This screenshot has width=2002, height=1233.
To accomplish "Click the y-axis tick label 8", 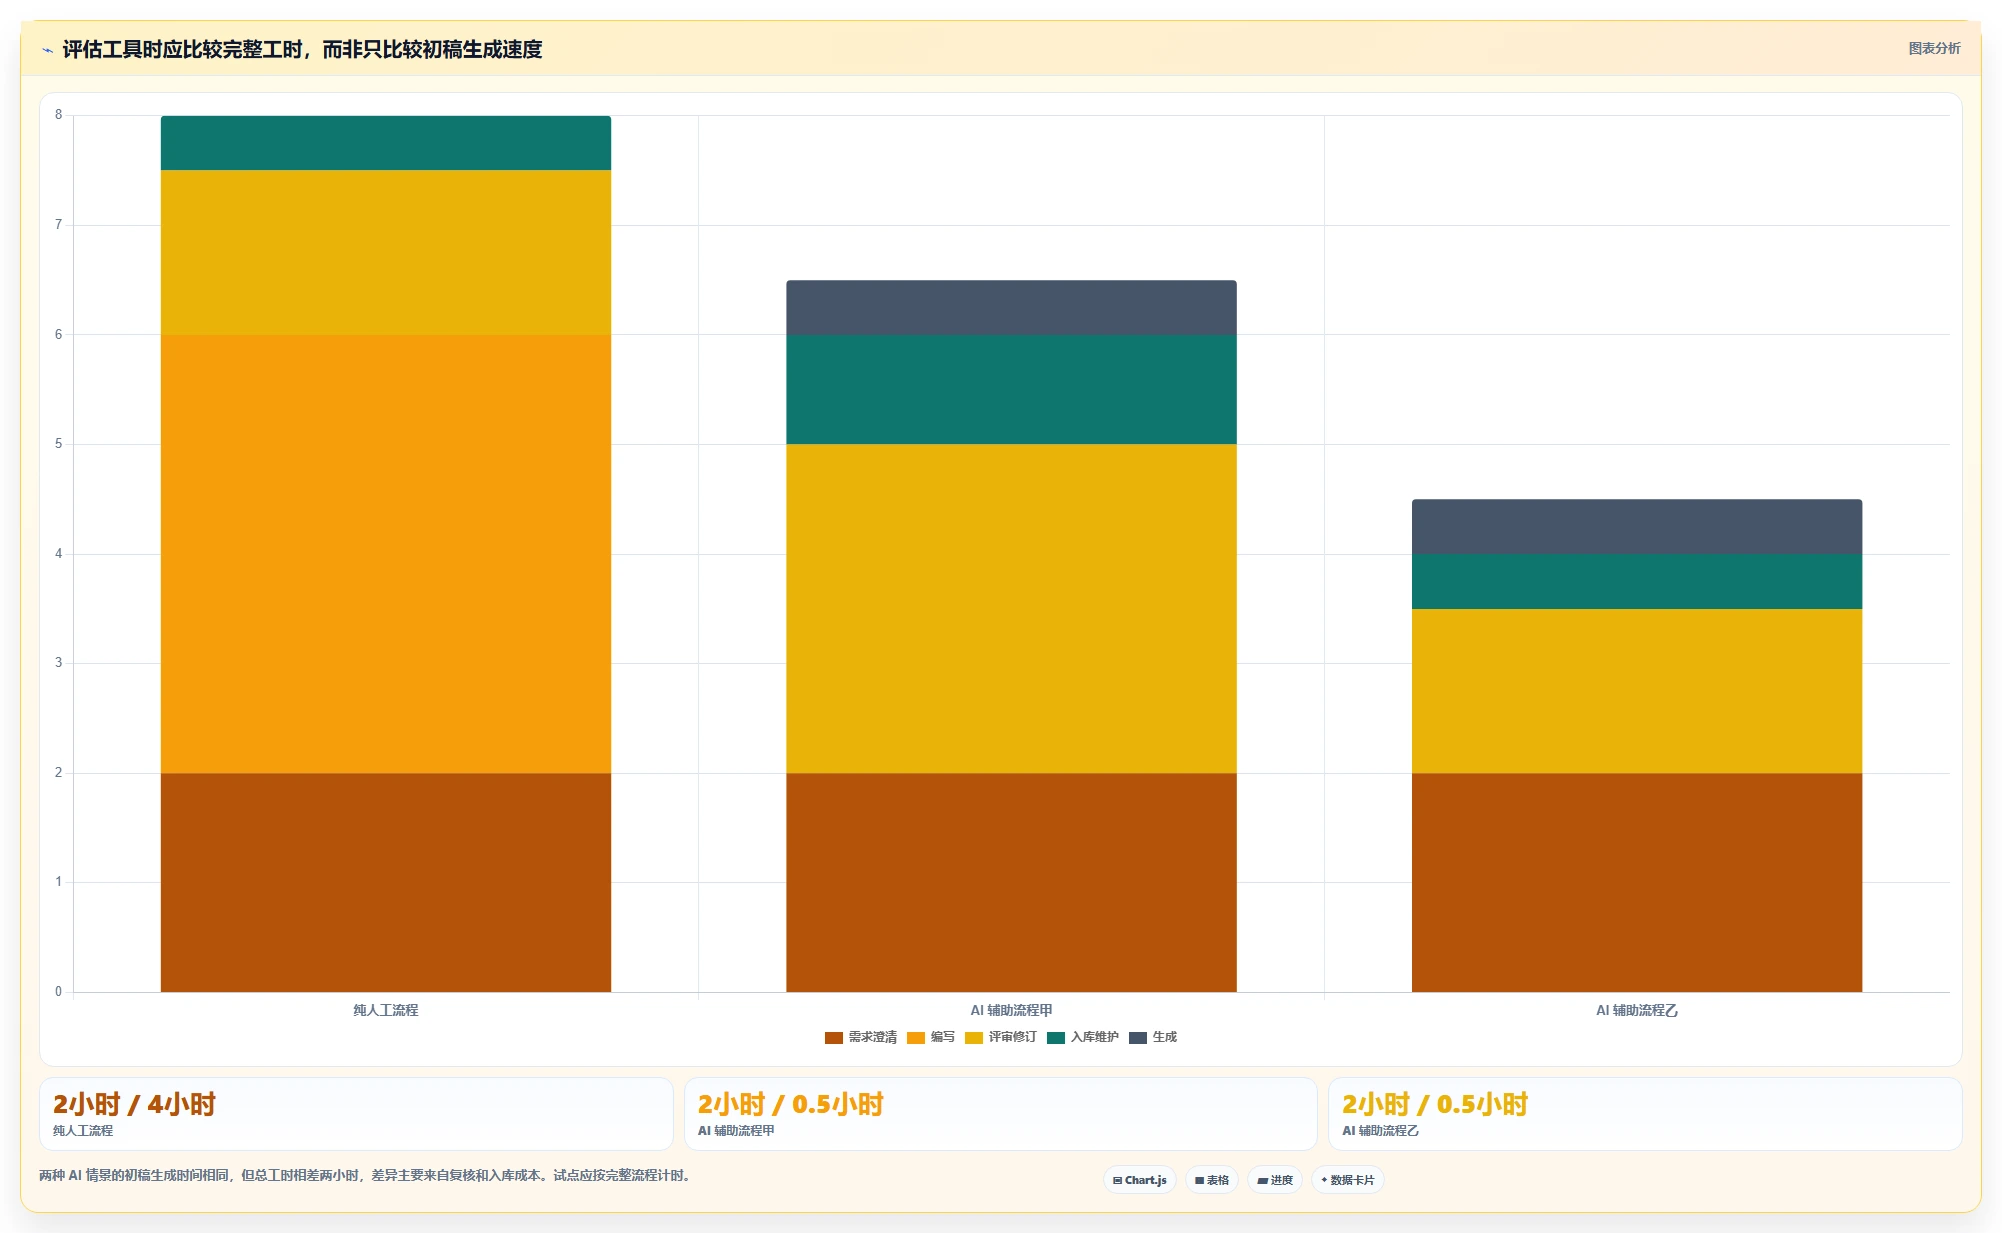I will [x=58, y=115].
